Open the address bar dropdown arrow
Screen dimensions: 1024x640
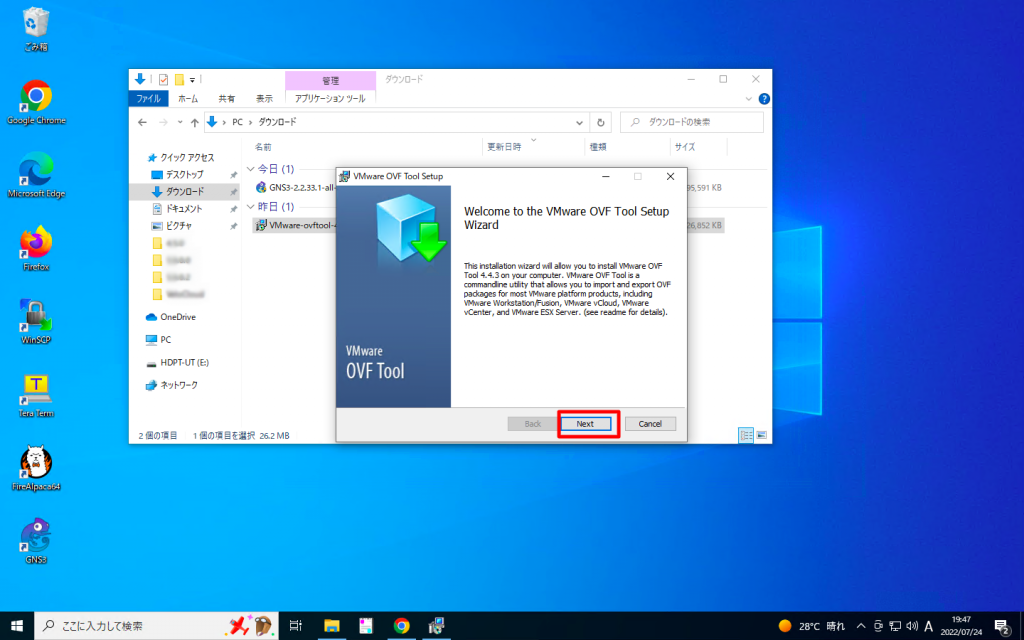point(579,121)
